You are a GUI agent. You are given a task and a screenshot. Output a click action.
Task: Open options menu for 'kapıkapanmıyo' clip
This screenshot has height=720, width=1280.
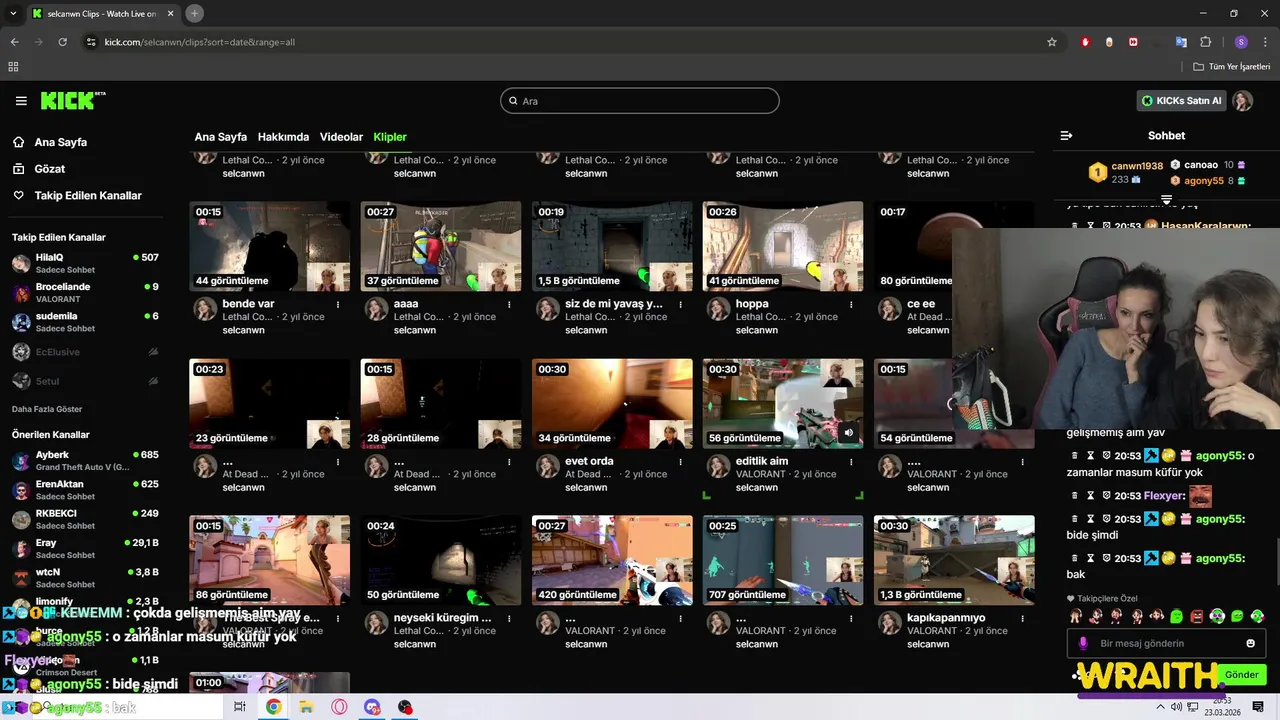pos(1022,618)
